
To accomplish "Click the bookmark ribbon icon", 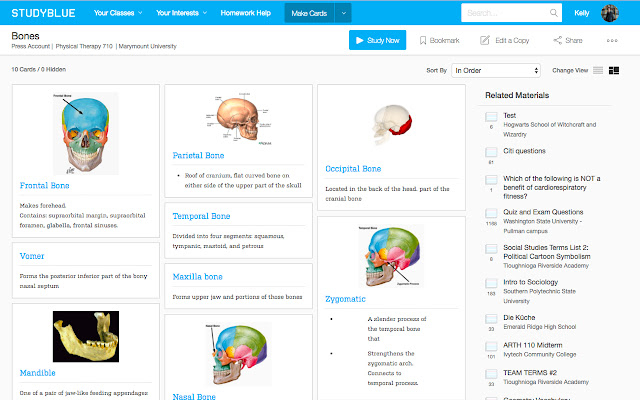I will click(423, 40).
